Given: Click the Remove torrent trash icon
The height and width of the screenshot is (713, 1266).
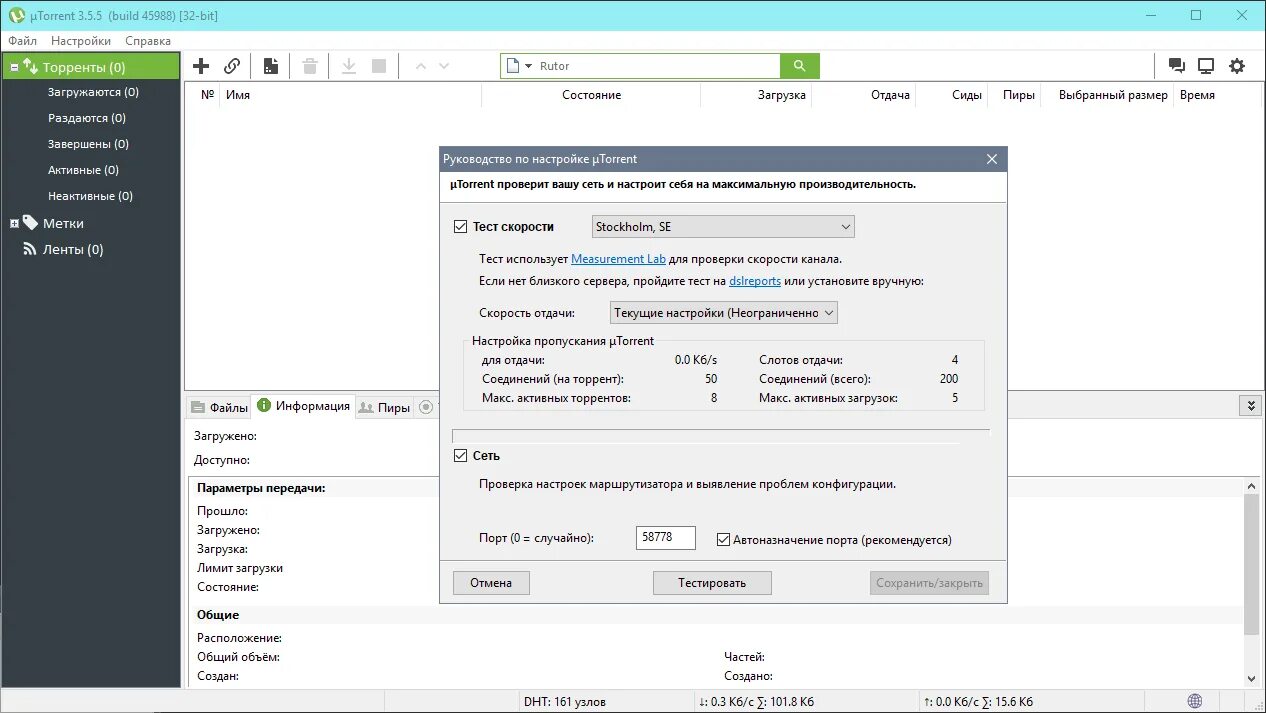Looking at the screenshot, I should point(310,66).
